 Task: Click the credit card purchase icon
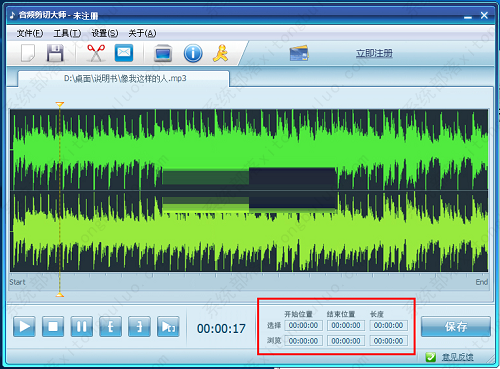point(299,53)
